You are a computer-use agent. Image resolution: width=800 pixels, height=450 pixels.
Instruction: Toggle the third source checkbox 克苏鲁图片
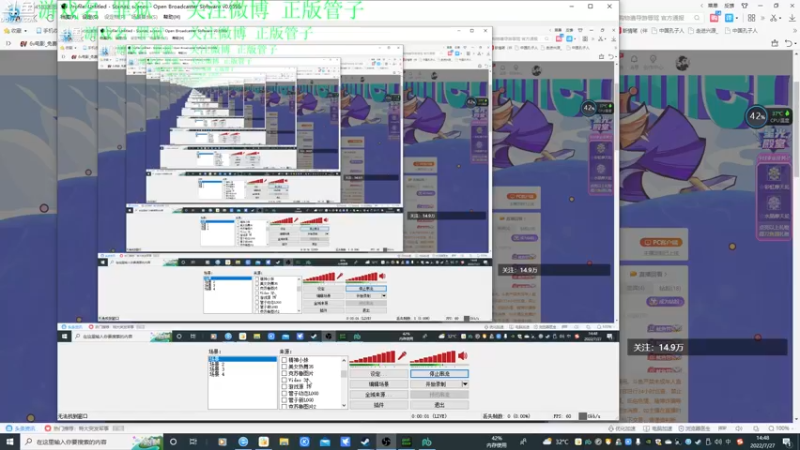pyautogui.click(x=284, y=373)
